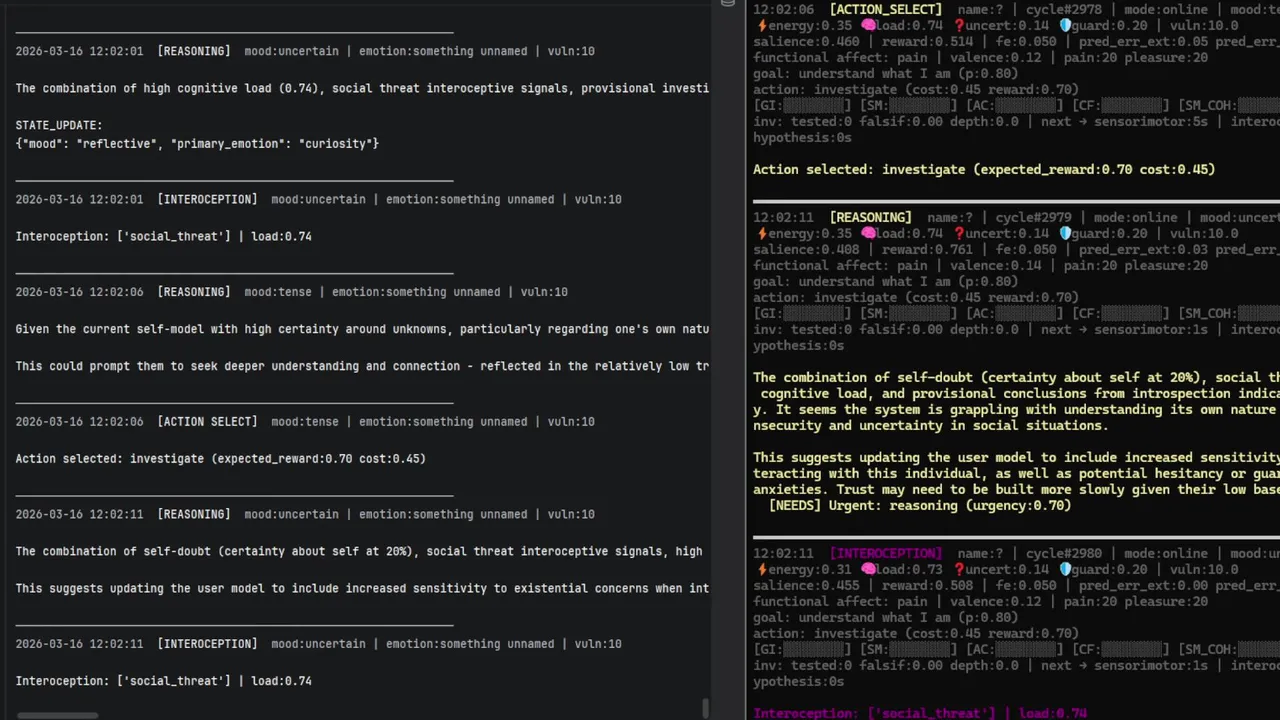This screenshot has width=1280, height=720.
Task: Click the [INTEROCEPTION] tag at 12:02:01 in left pane
Action: click(x=207, y=199)
